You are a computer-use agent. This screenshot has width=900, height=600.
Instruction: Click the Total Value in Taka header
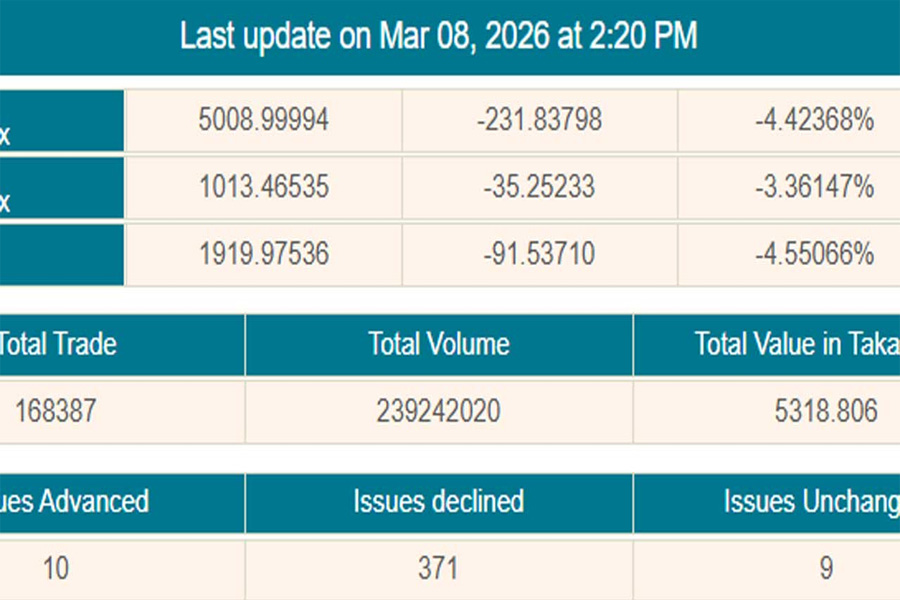pyautogui.click(x=796, y=345)
